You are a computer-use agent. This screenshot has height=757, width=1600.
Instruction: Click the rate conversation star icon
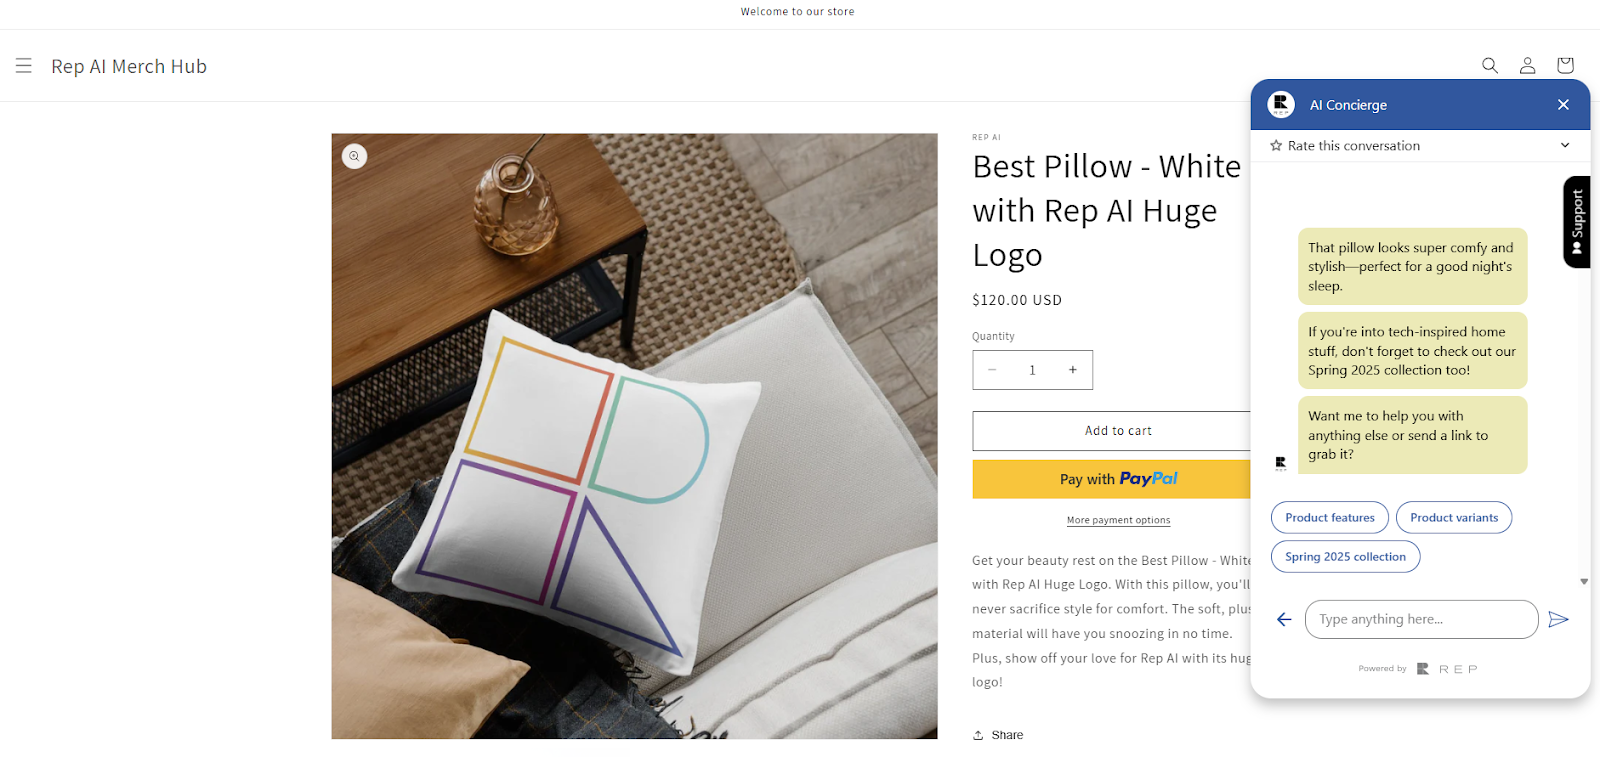[x=1276, y=146]
